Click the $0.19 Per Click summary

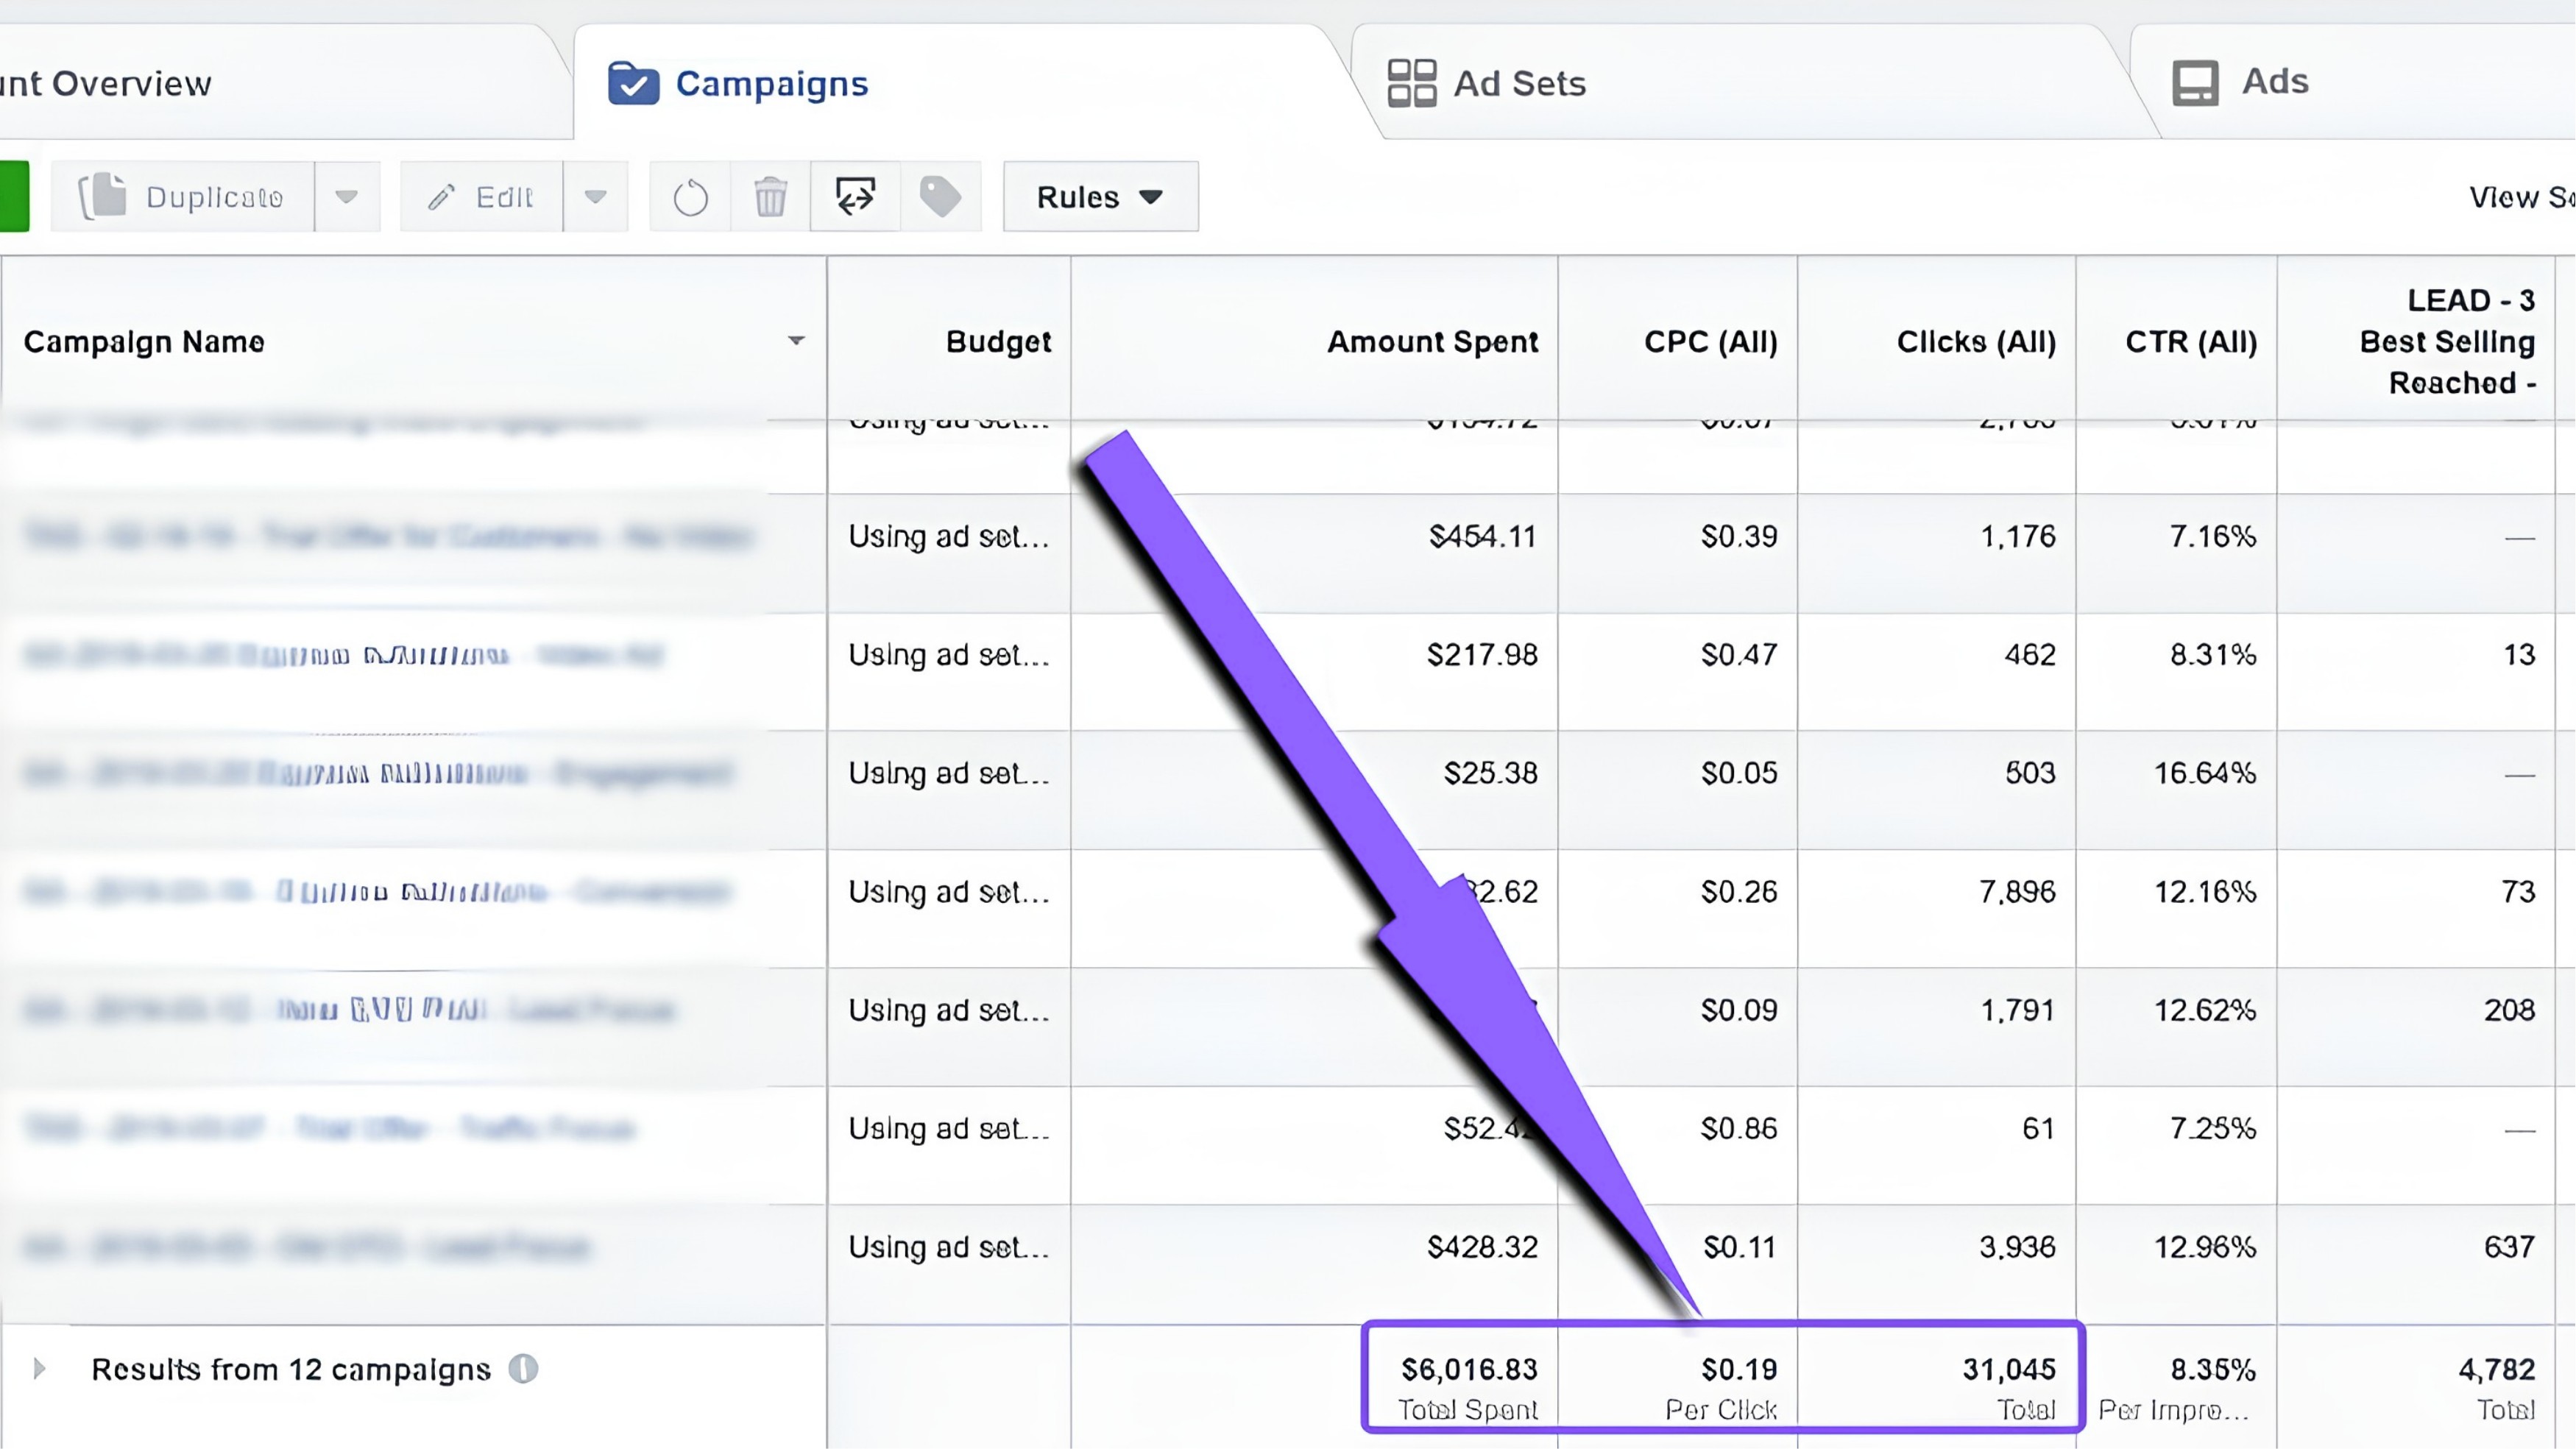[x=1722, y=1387]
